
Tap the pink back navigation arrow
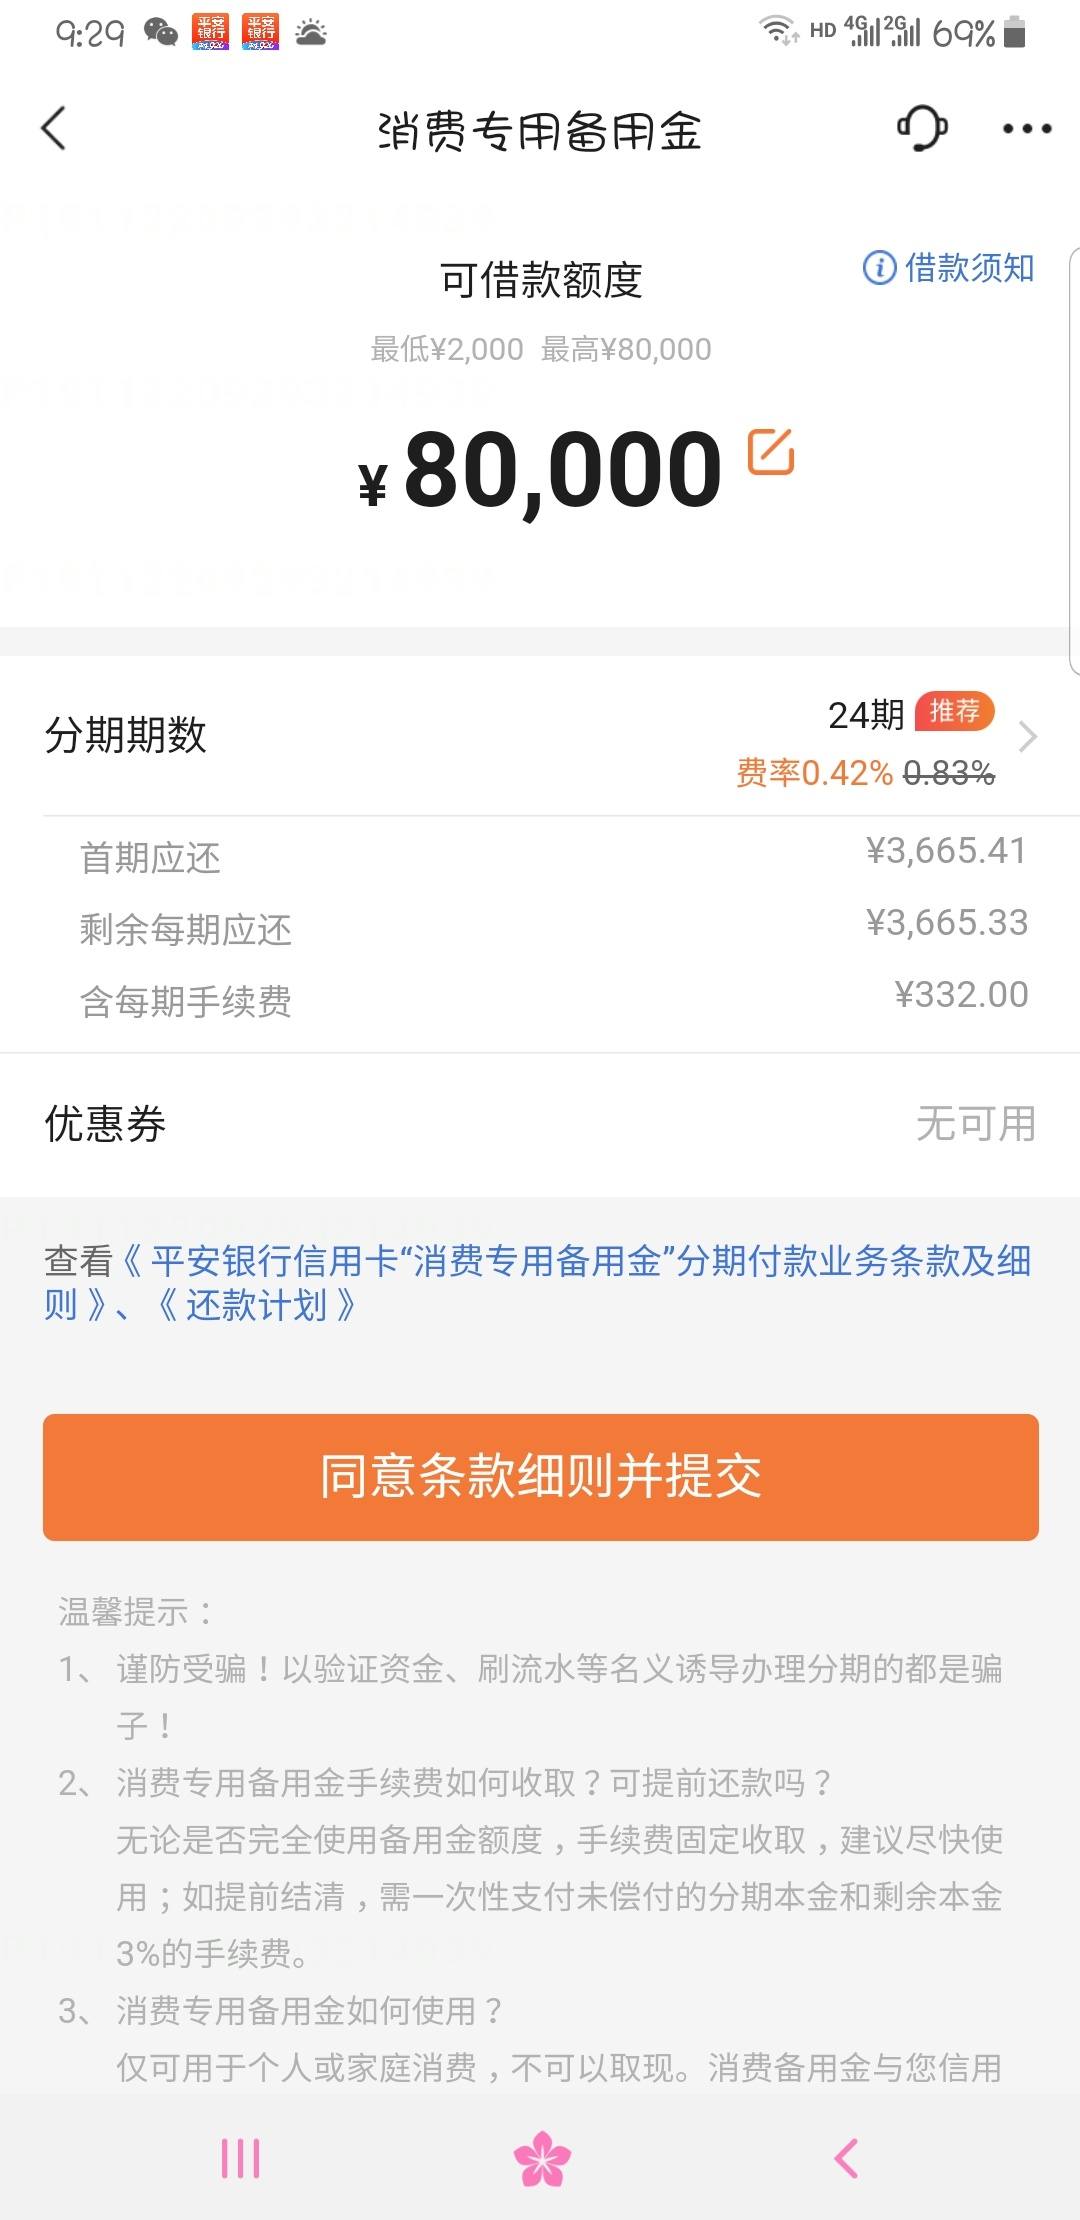pyautogui.click(x=846, y=2158)
